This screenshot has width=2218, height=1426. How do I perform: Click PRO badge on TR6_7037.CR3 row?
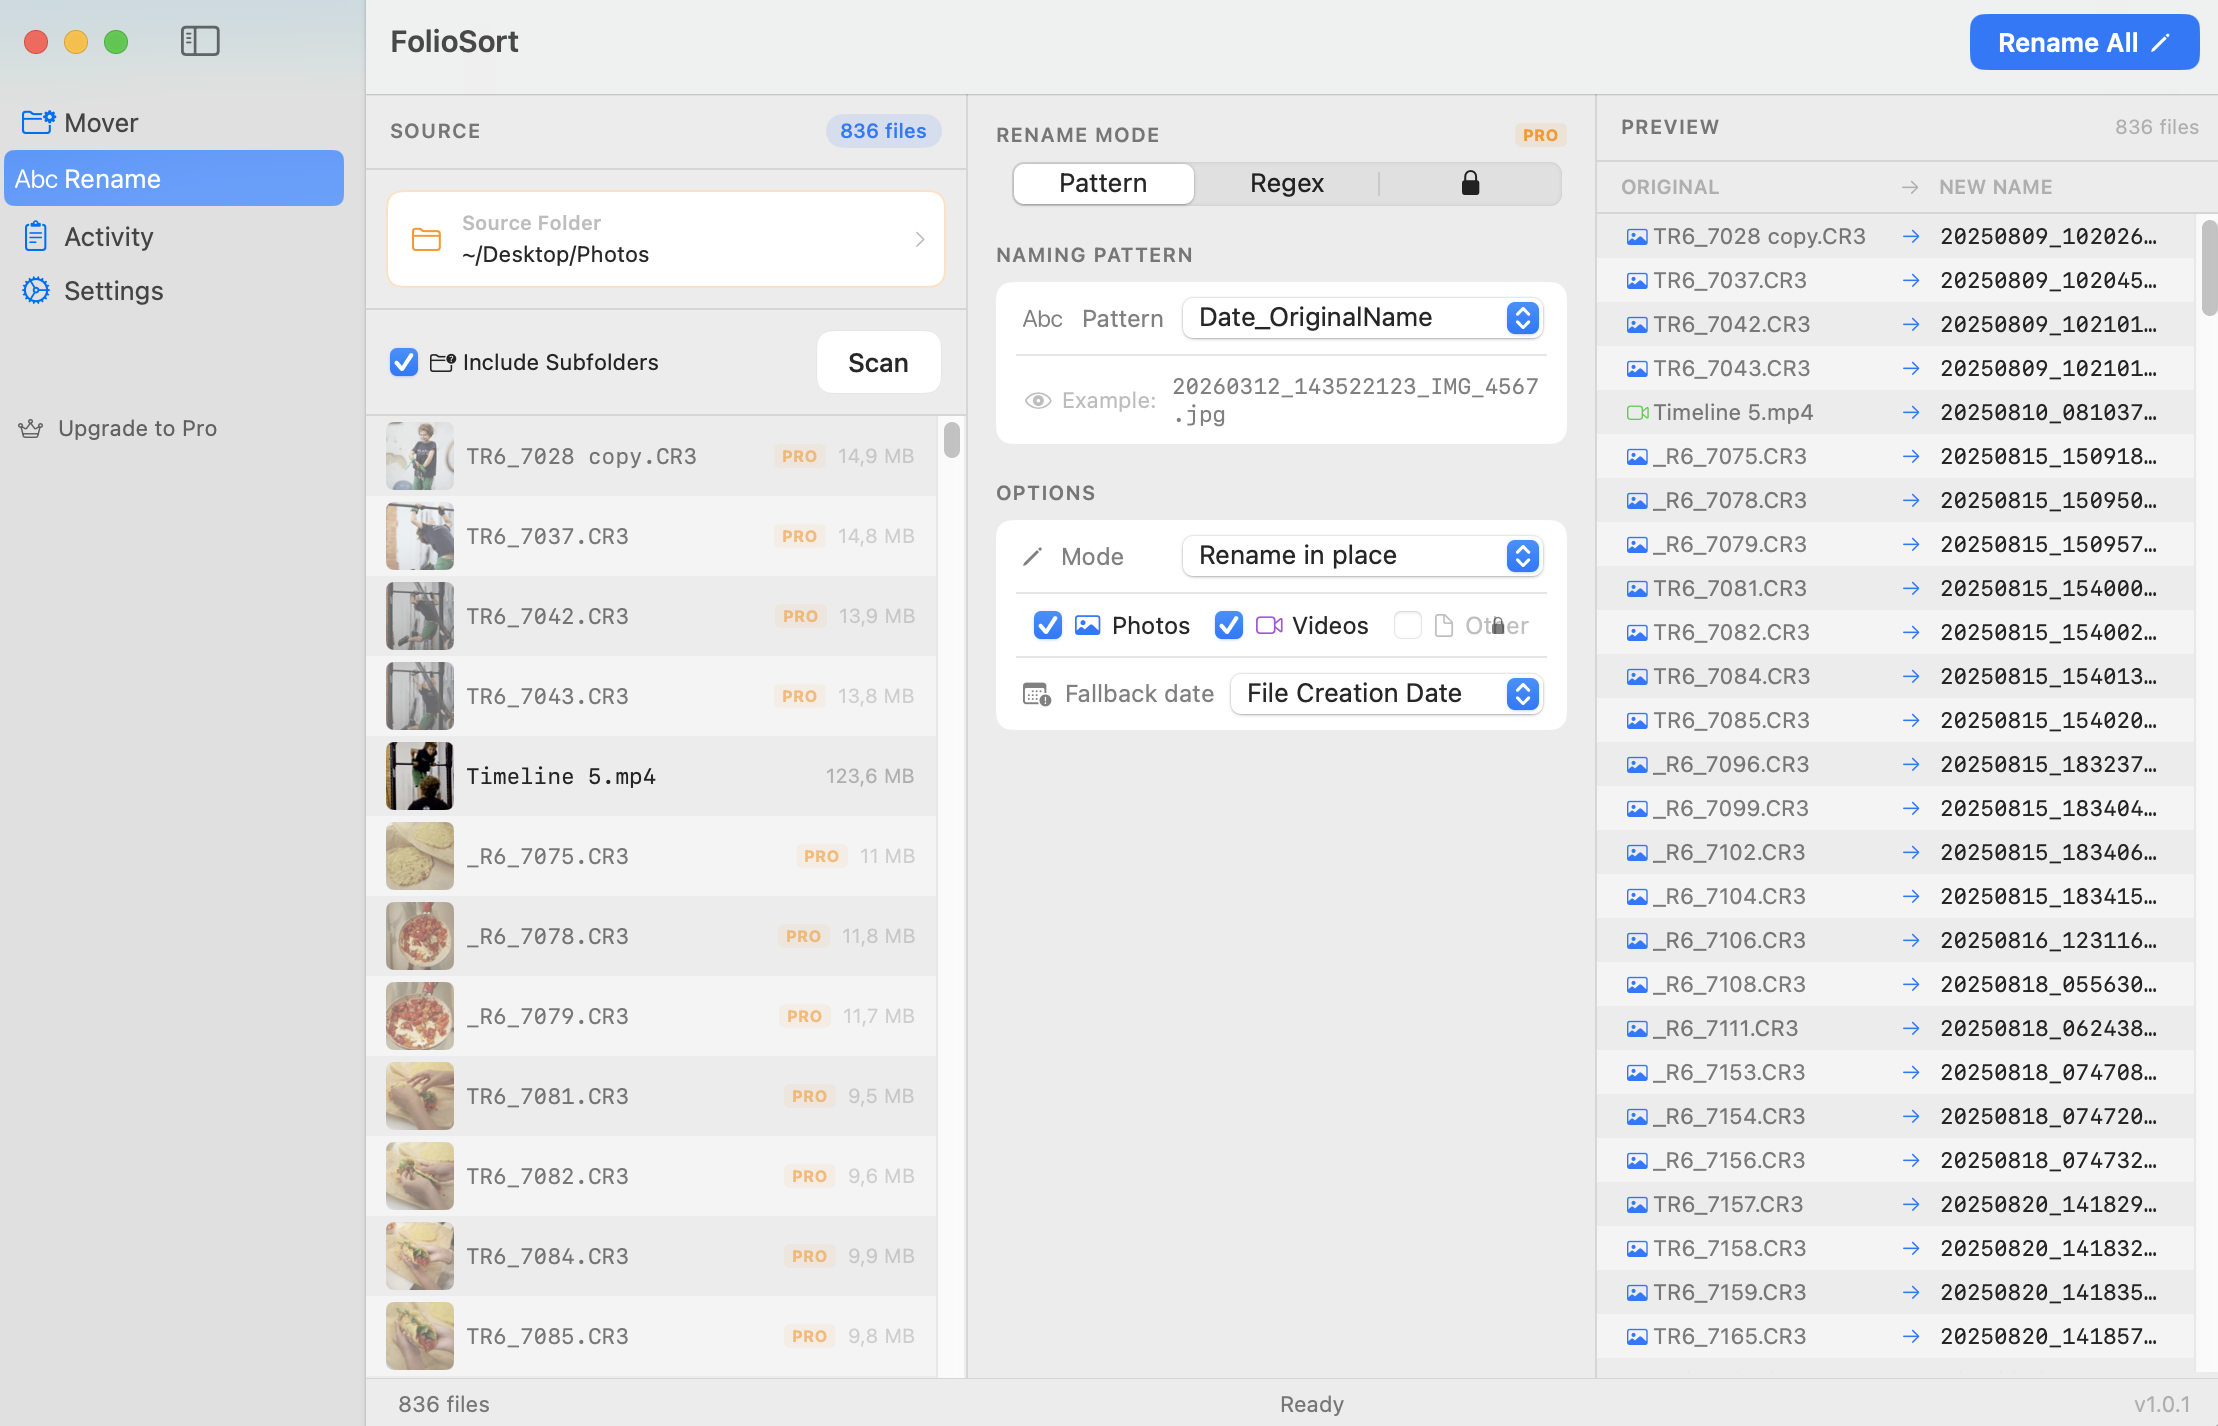[799, 536]
